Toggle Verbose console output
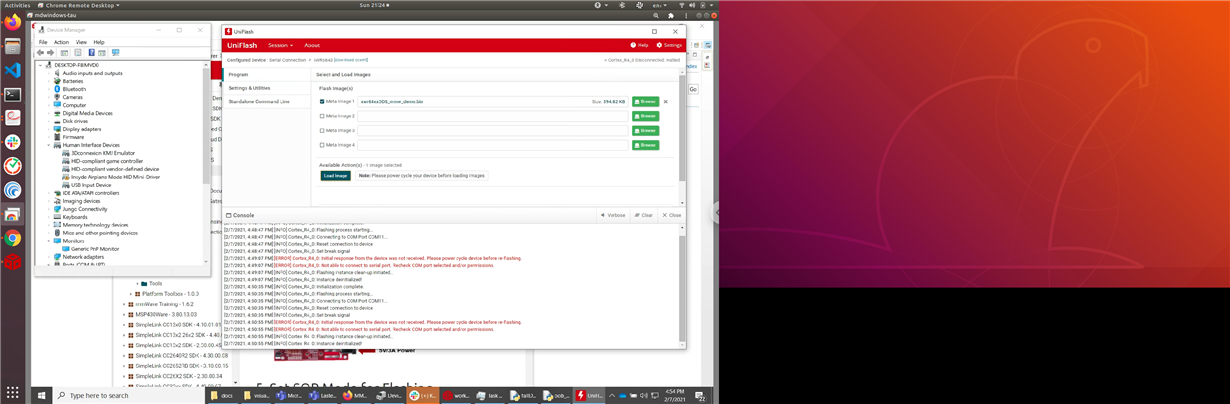The width and height of the screenshot is (1230, 404). (612, 215)
